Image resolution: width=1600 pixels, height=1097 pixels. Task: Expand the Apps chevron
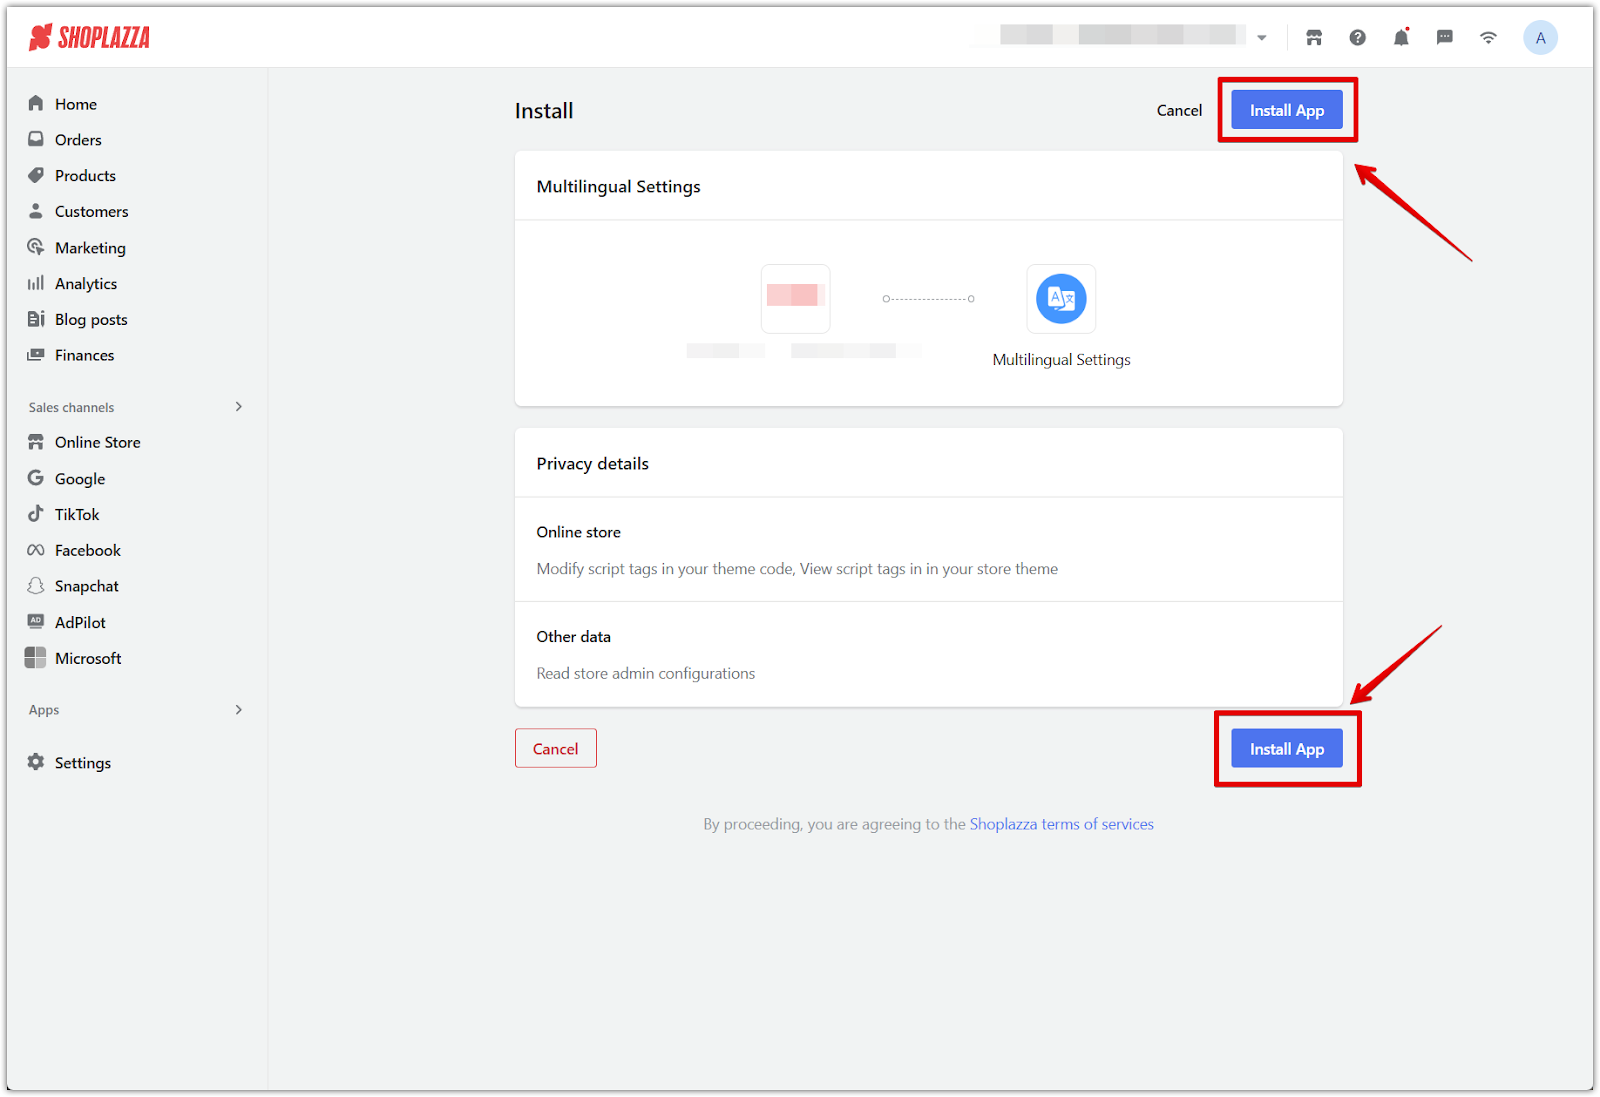(x=238, y=710)
